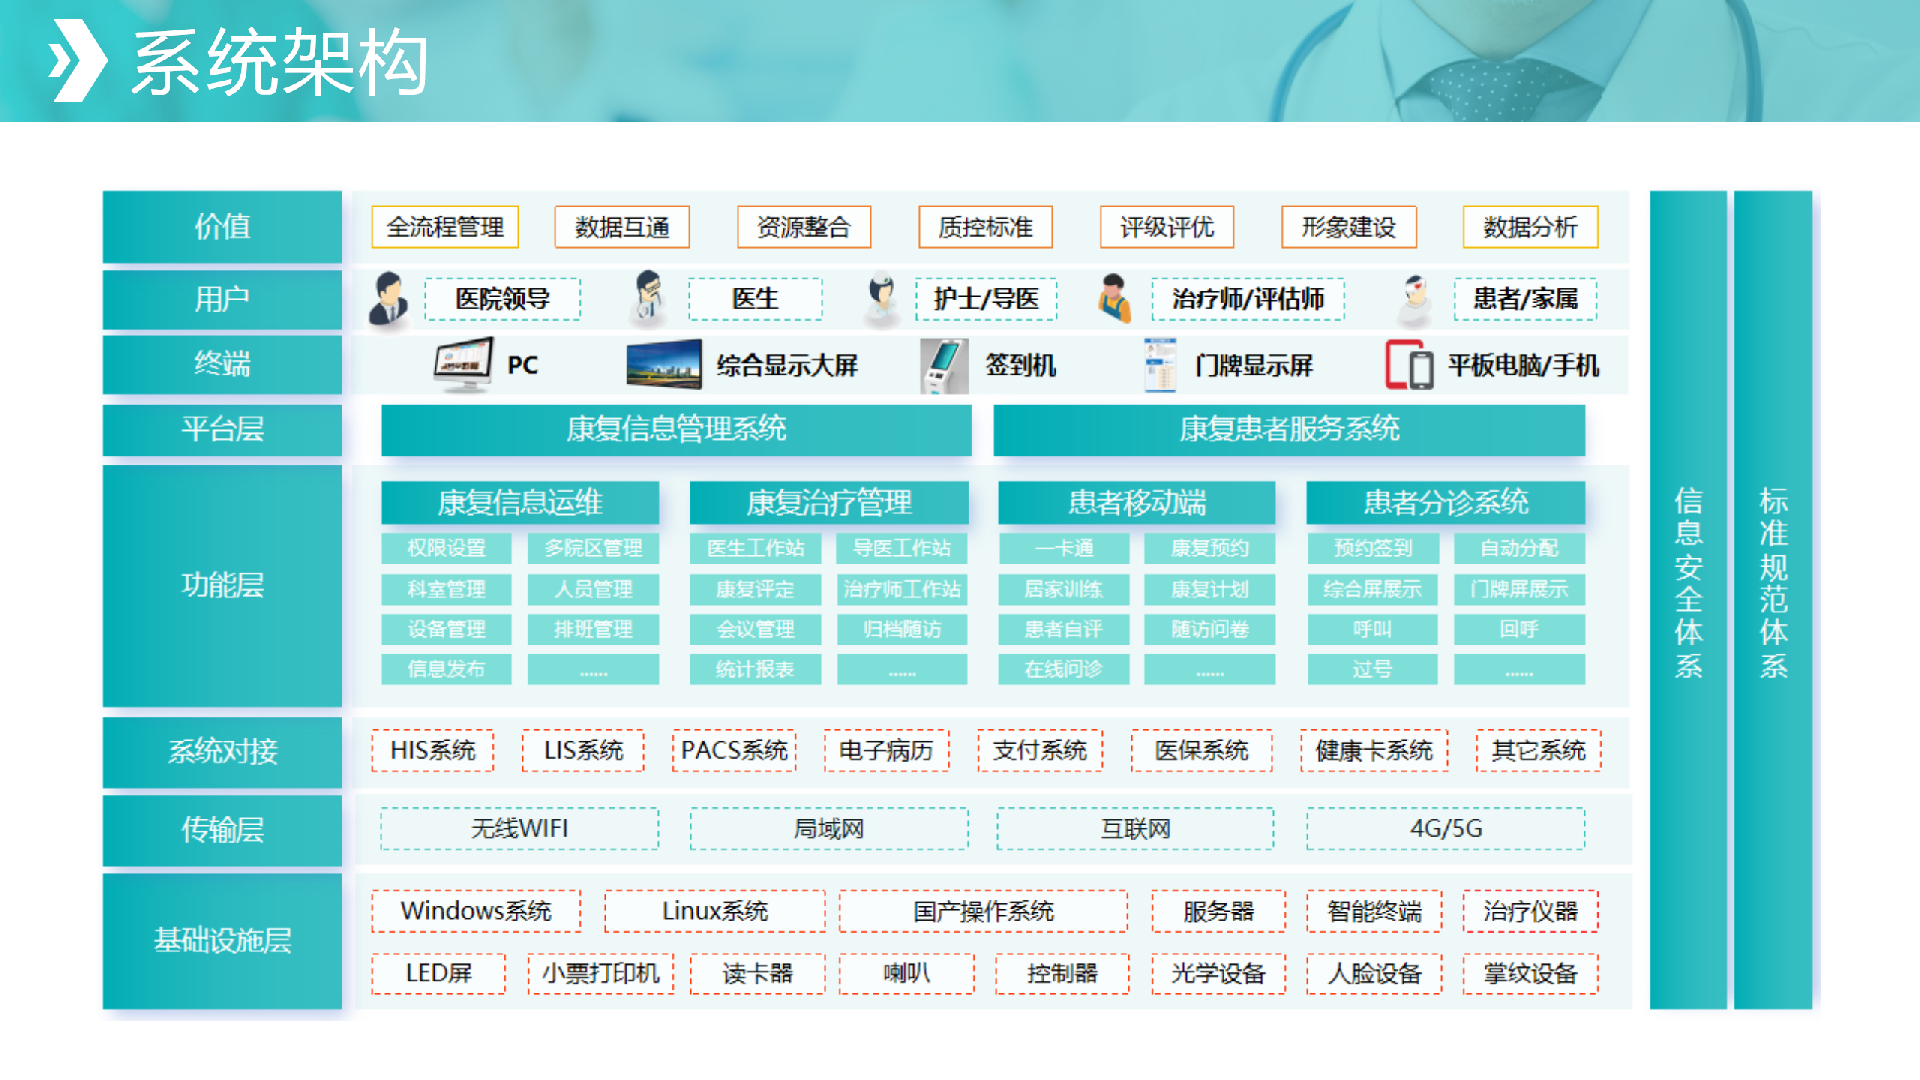This screenshot has width=1920, height=1080.
Task: Click the patient avatar icon
Action: 1414,300
